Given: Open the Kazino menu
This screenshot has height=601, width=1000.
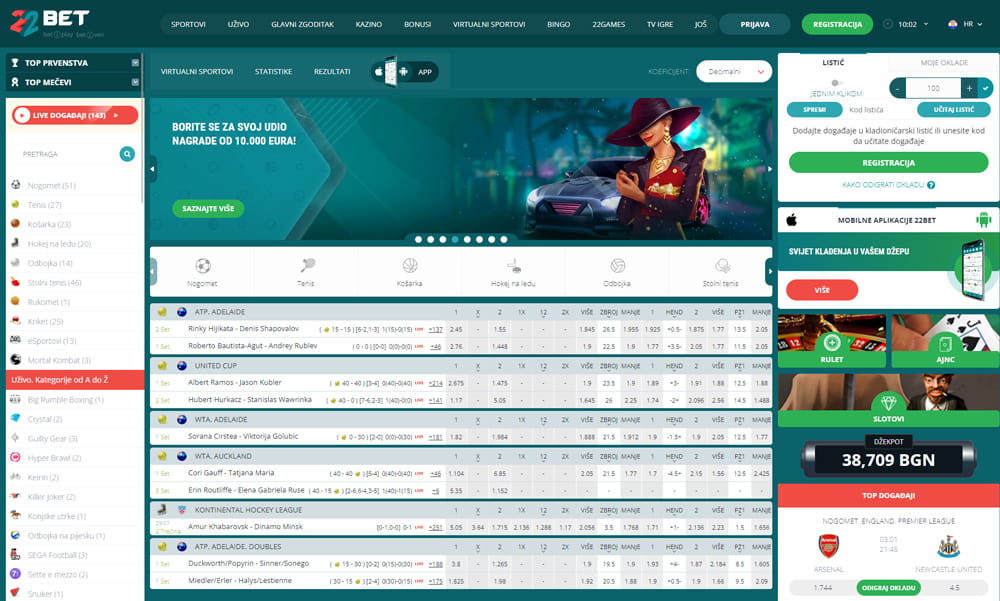Looking at the screenshot, I should 369,24.
